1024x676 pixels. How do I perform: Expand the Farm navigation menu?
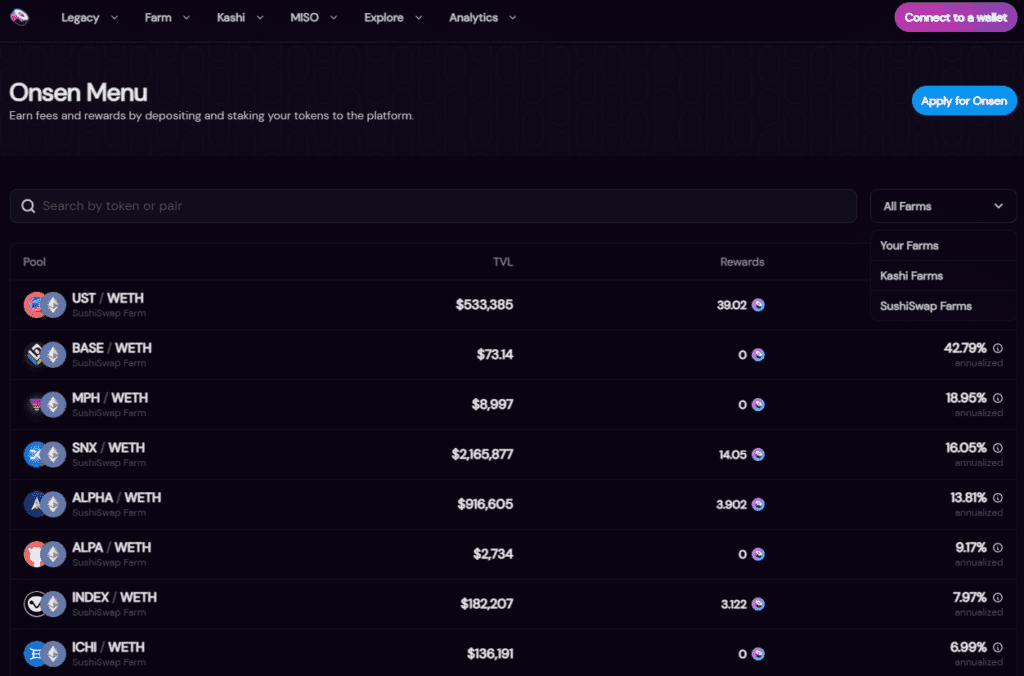pos(167,18)
